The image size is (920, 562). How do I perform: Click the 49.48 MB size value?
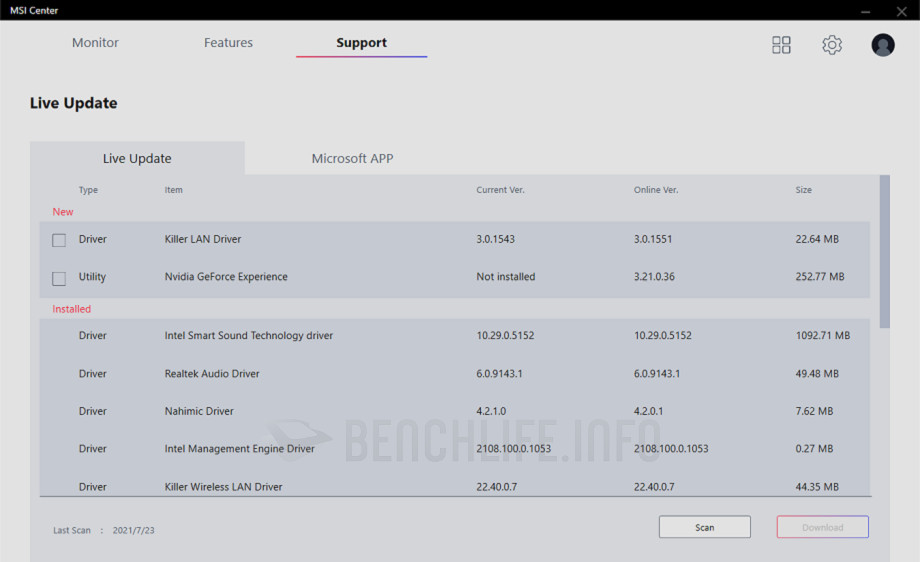pos(817,374)
